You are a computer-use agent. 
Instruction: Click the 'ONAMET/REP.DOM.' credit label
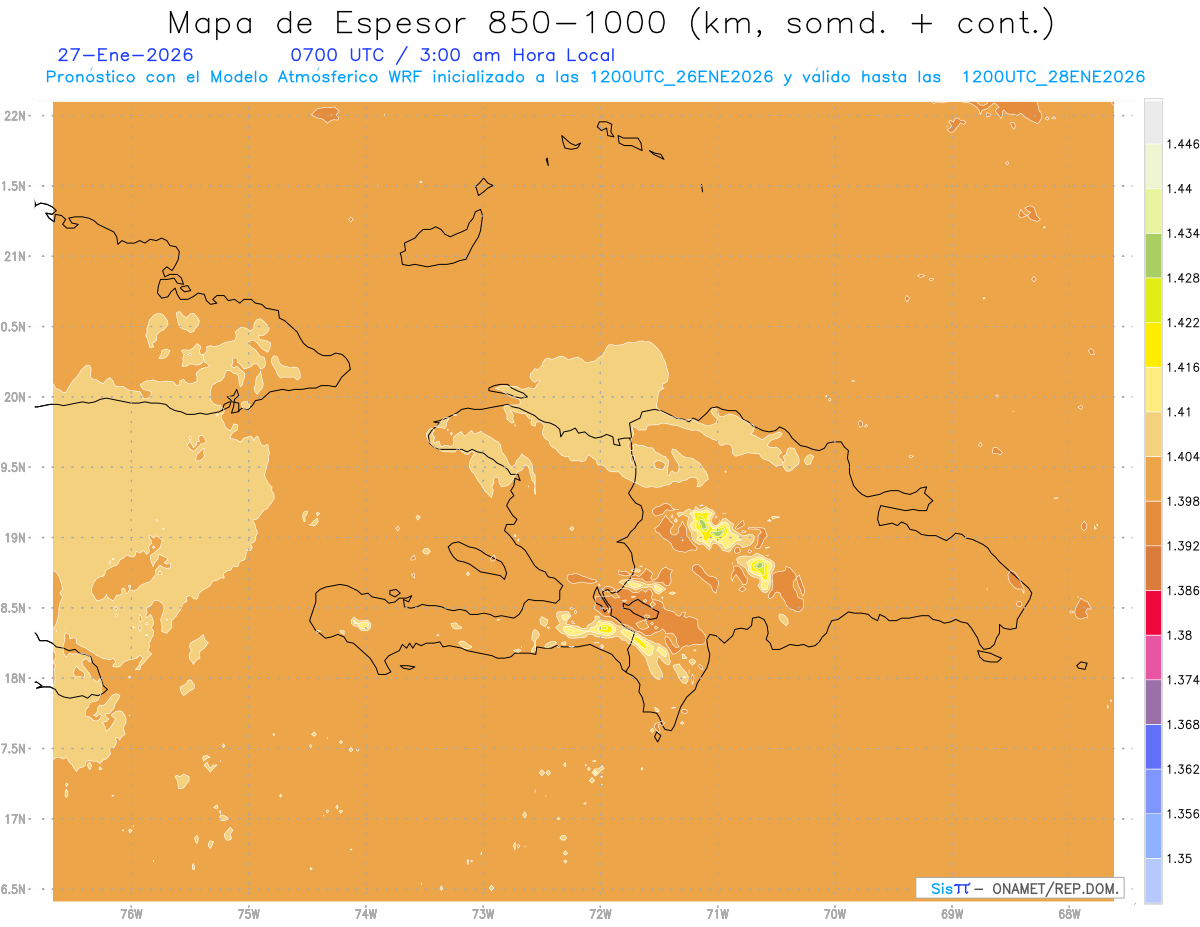(x=1054, y=888)
